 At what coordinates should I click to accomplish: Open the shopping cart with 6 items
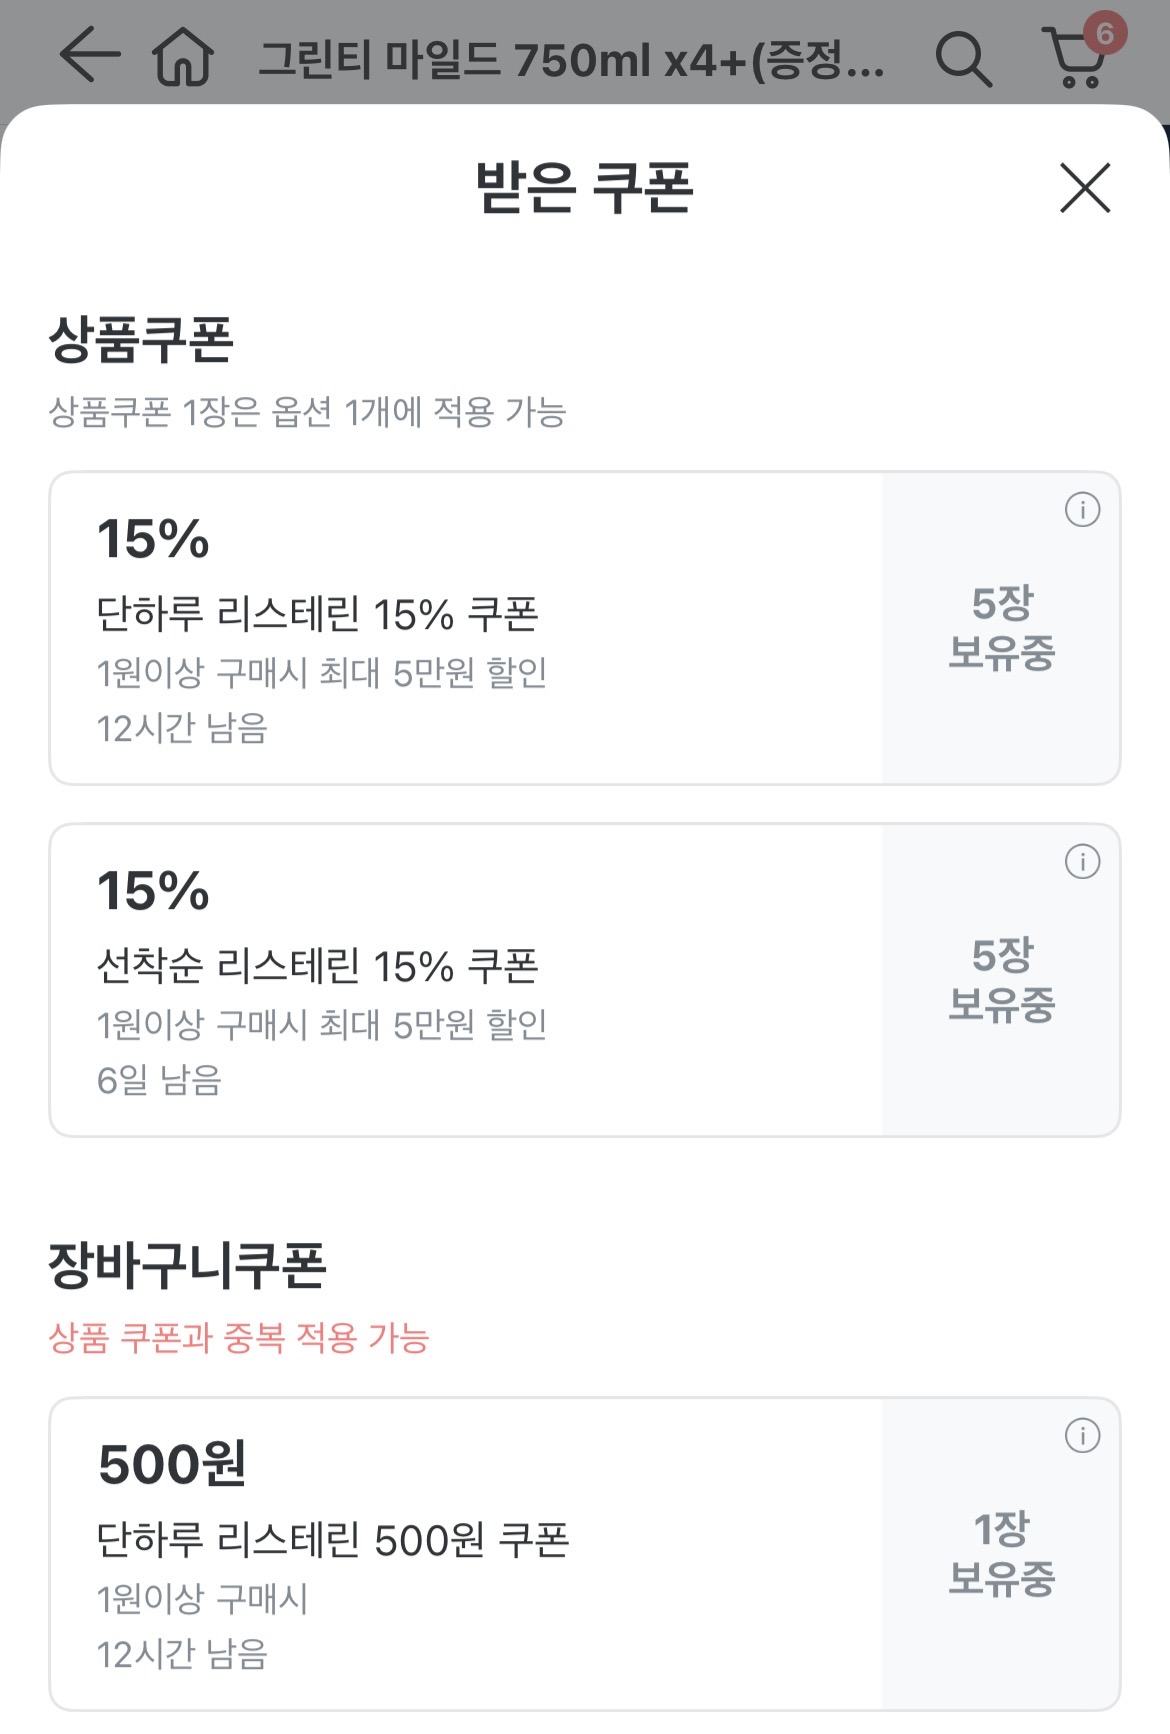1074,62
